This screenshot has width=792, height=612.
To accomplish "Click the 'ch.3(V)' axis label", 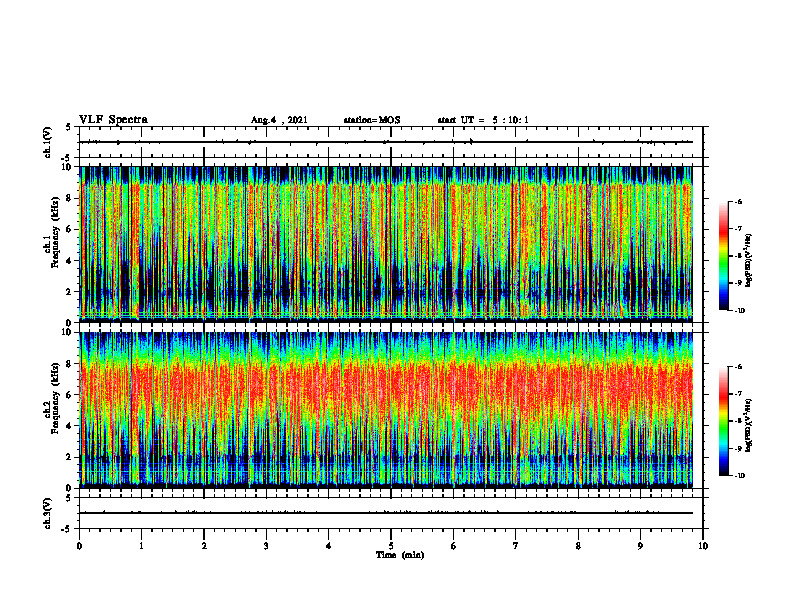I will [47, 513].
